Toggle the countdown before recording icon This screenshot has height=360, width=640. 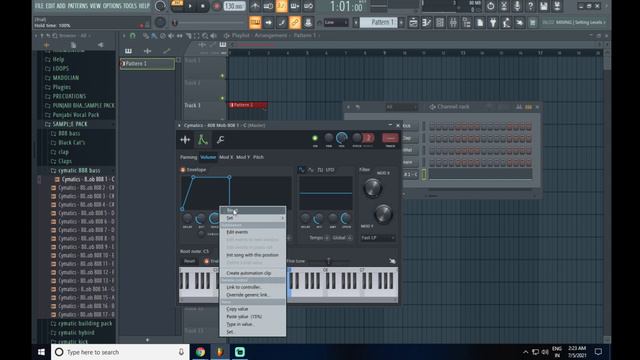click(x=268, y=6)
